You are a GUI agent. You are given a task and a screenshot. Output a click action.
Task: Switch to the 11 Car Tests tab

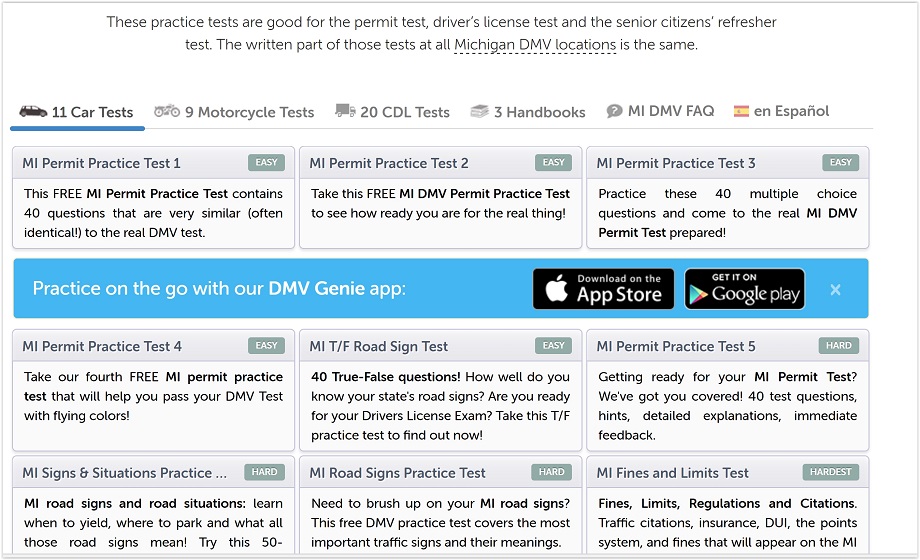(x=77, y=112)
